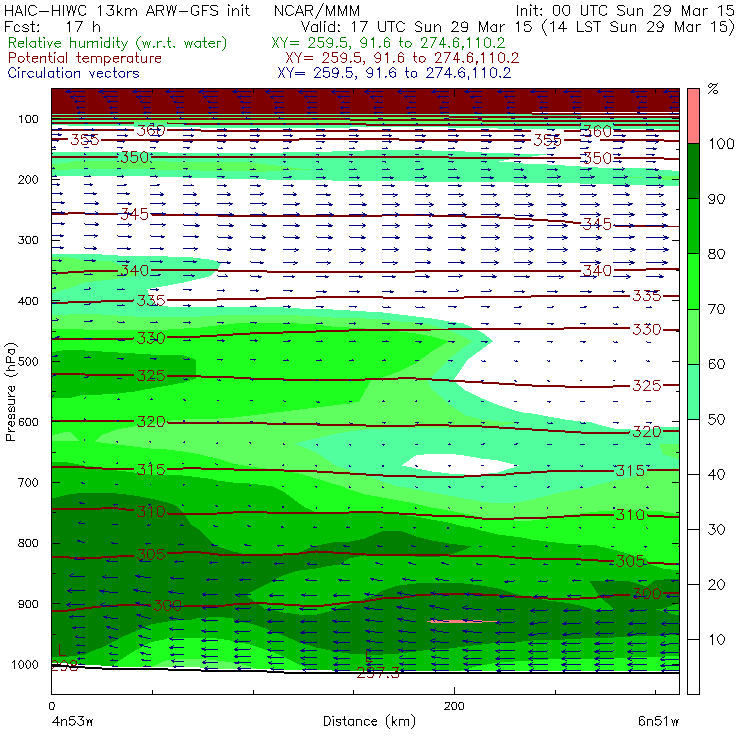This screenshot has width=740, height=740.
Task: Click the '50' colorbar scale value
Action: click(716, 420)
